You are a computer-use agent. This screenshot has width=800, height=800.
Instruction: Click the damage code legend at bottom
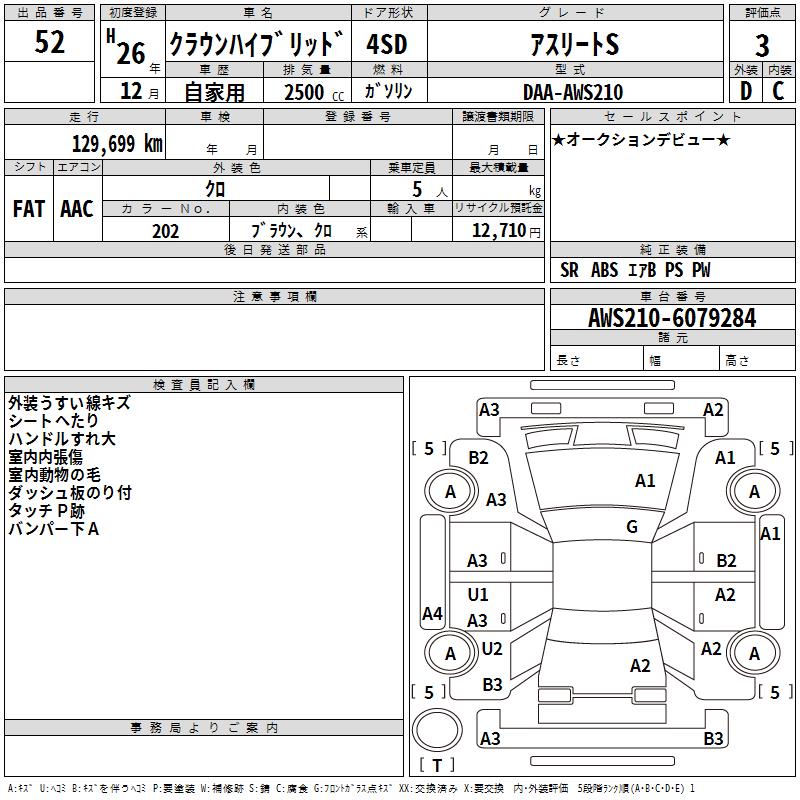[351, 788]
